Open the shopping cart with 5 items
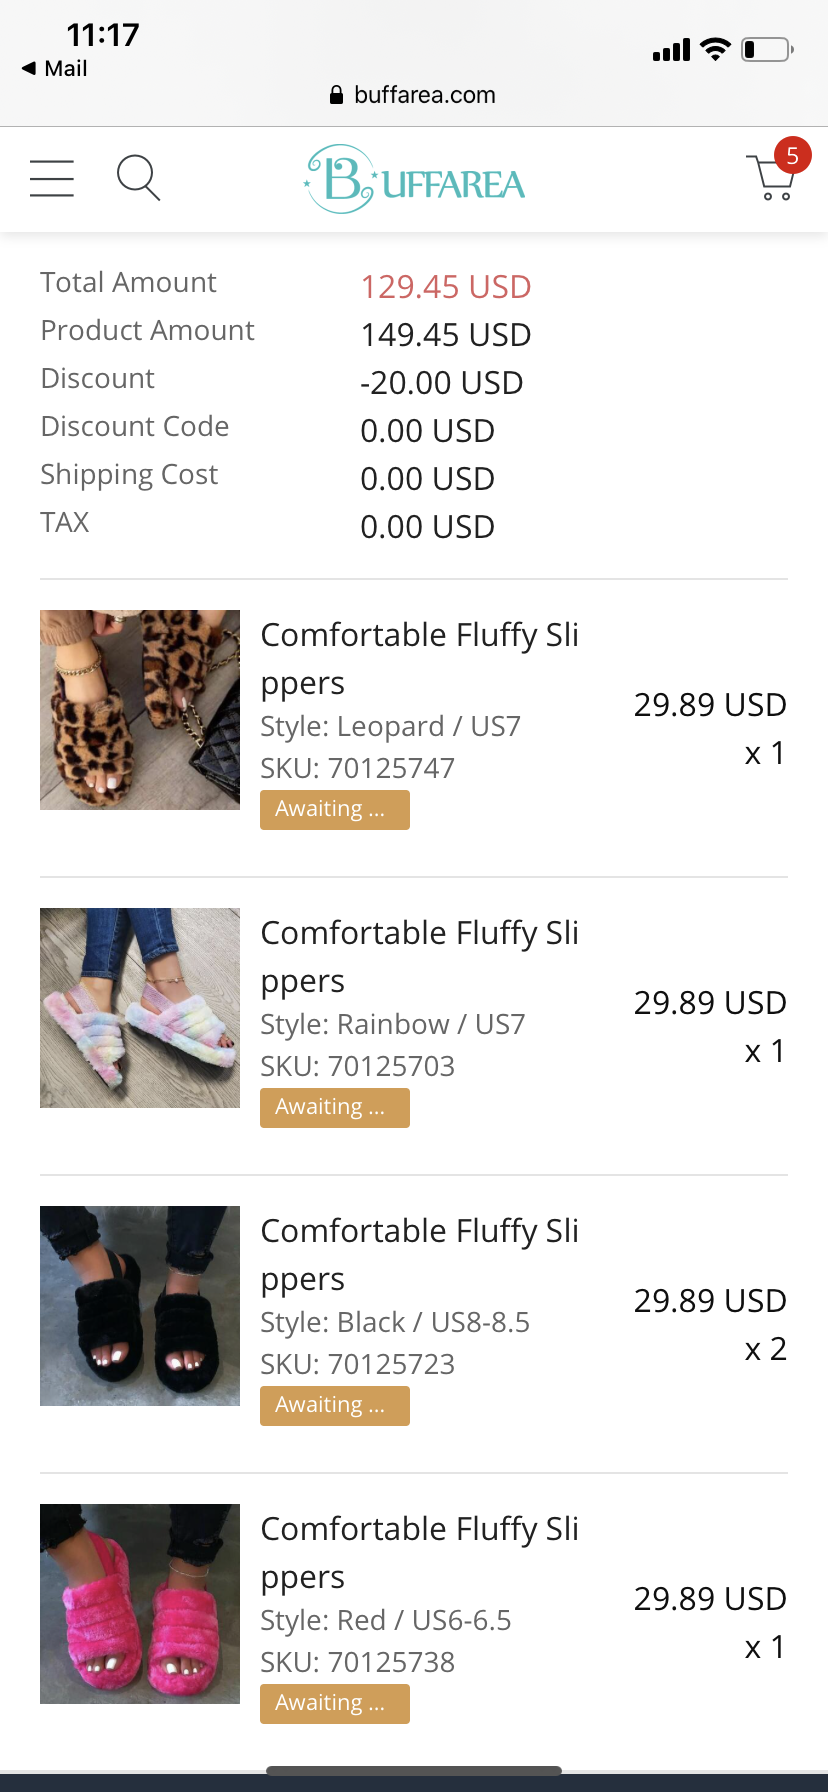This screenshot has height=1792, width=828. (772, 176)
